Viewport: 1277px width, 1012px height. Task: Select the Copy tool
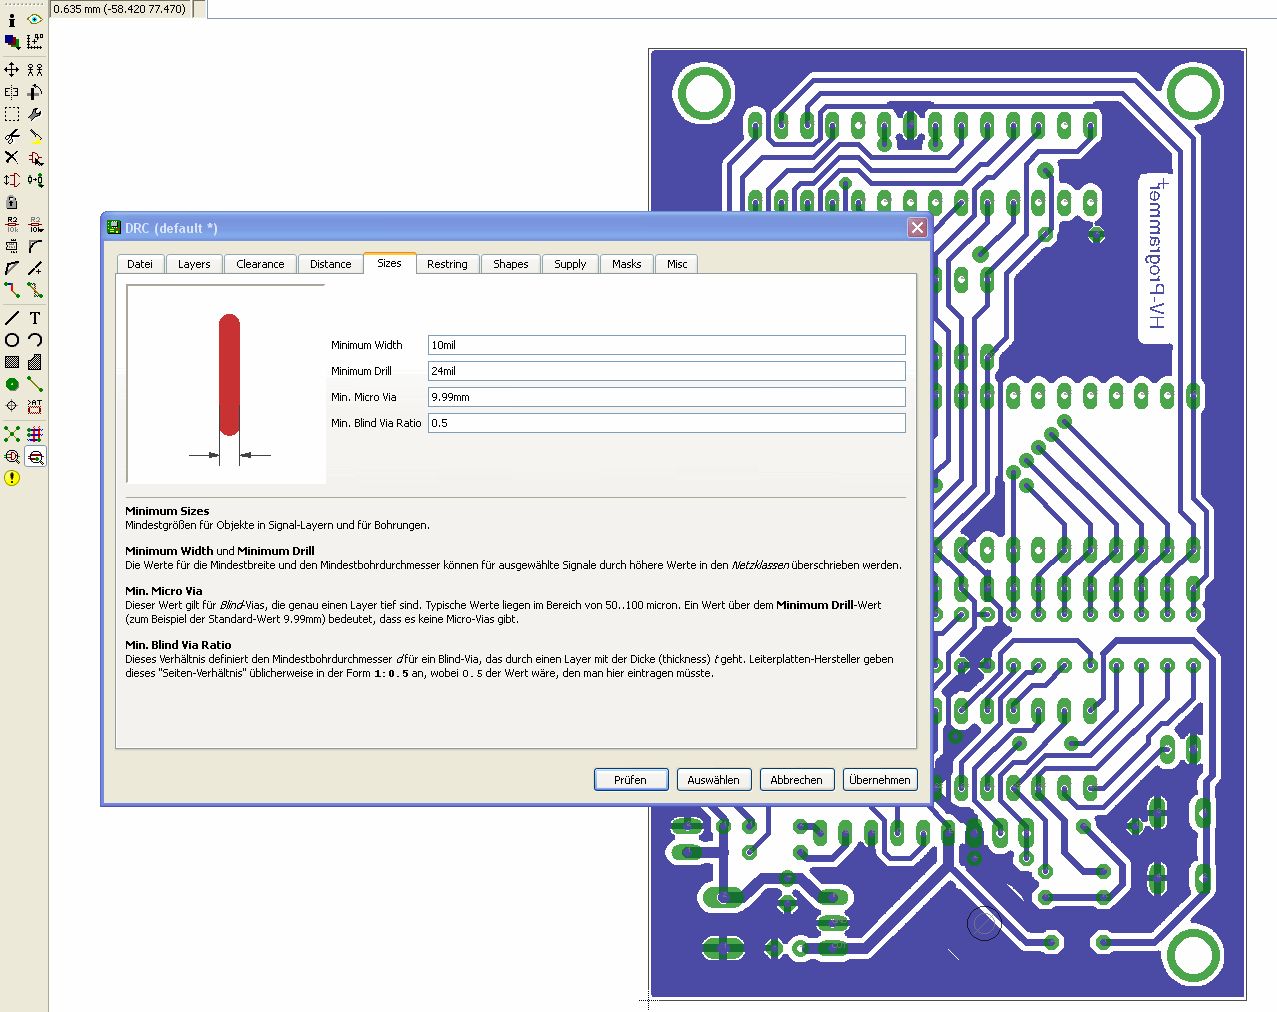click(x=35, y=70)
